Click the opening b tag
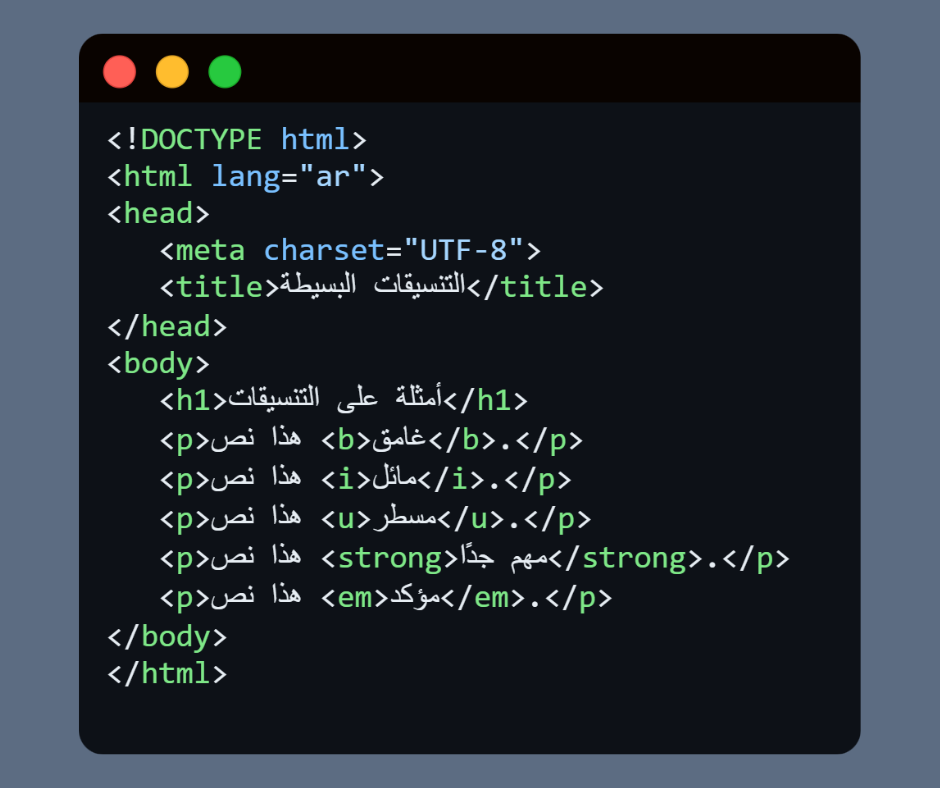The width and height of the screenshot is (940, 788). point(347,440)
